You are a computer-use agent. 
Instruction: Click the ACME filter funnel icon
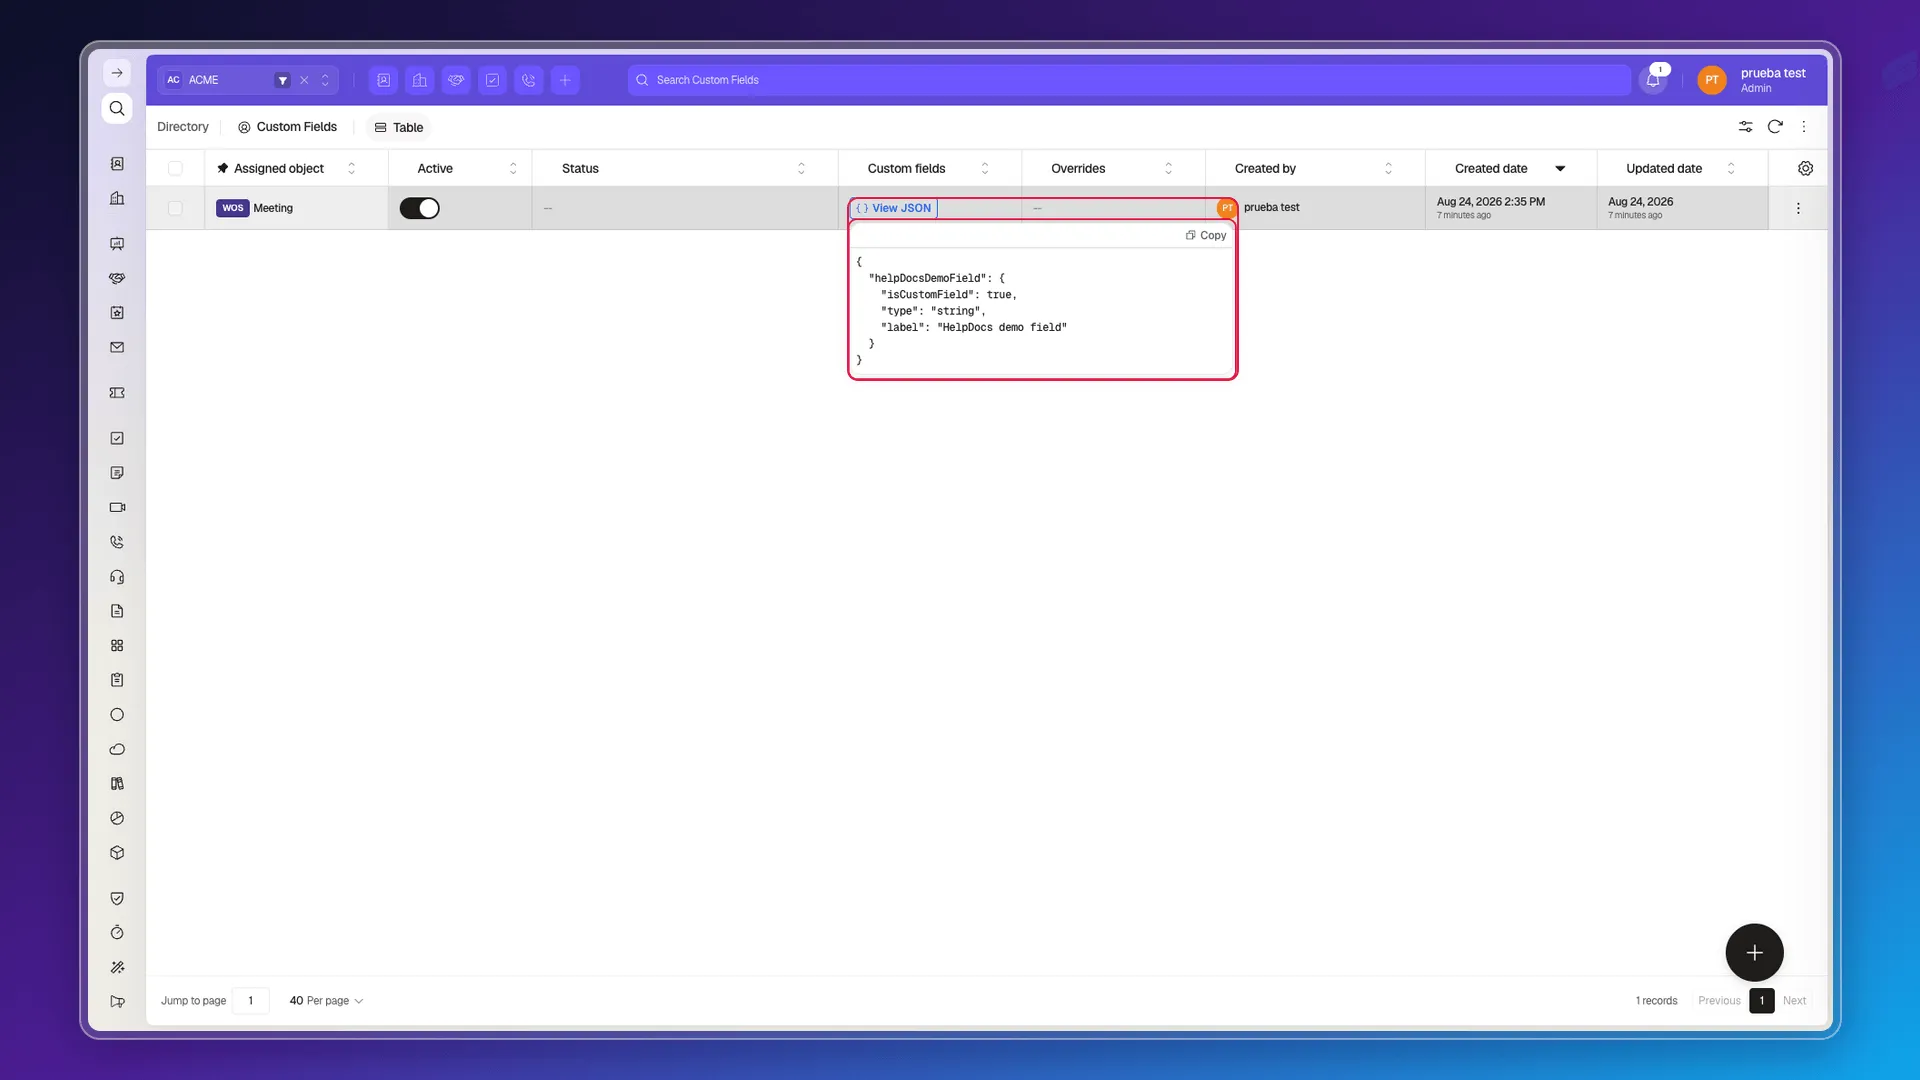tap(283, 80)
